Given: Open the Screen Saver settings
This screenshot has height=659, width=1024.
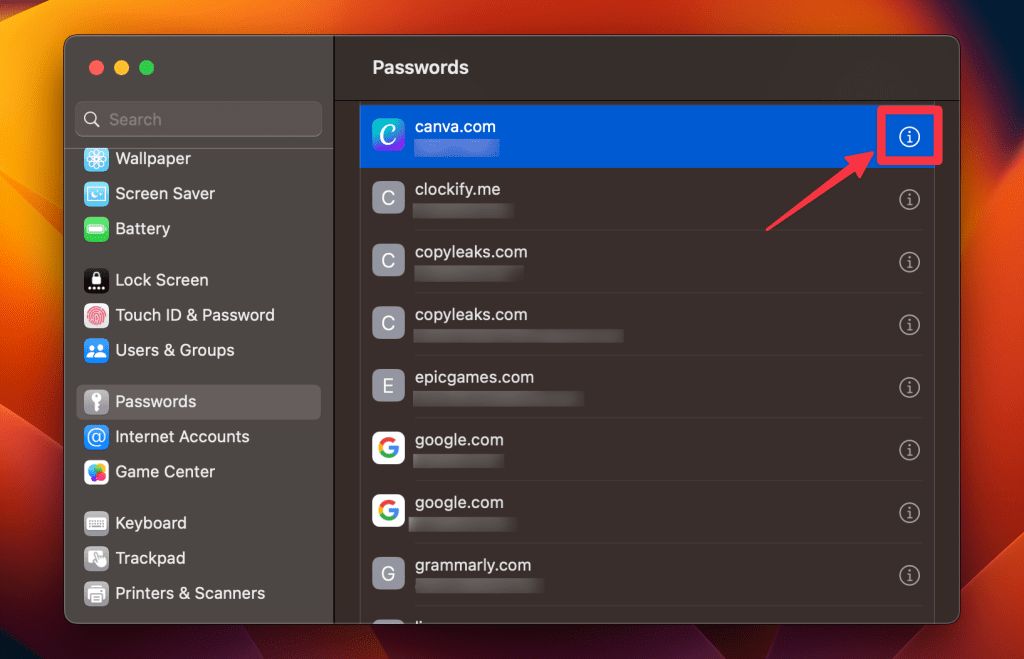Looking at the screenshot, I should click(x=164, y=194).
